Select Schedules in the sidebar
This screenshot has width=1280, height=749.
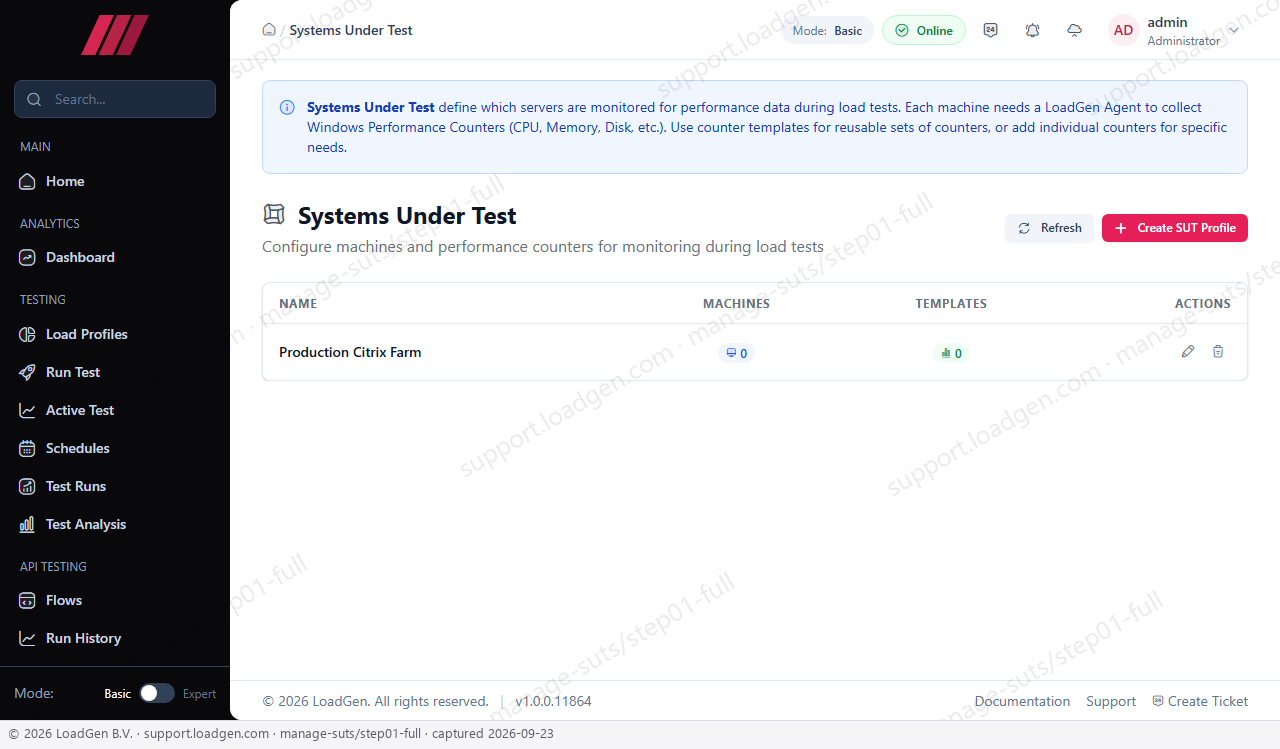115,448
